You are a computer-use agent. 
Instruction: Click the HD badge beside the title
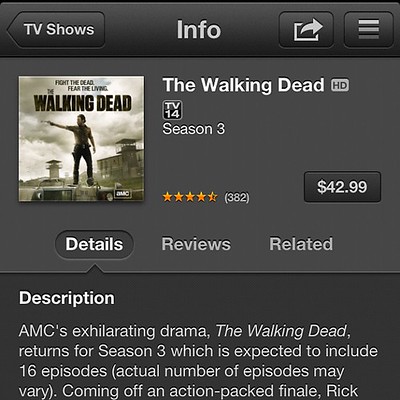(340, 85)
